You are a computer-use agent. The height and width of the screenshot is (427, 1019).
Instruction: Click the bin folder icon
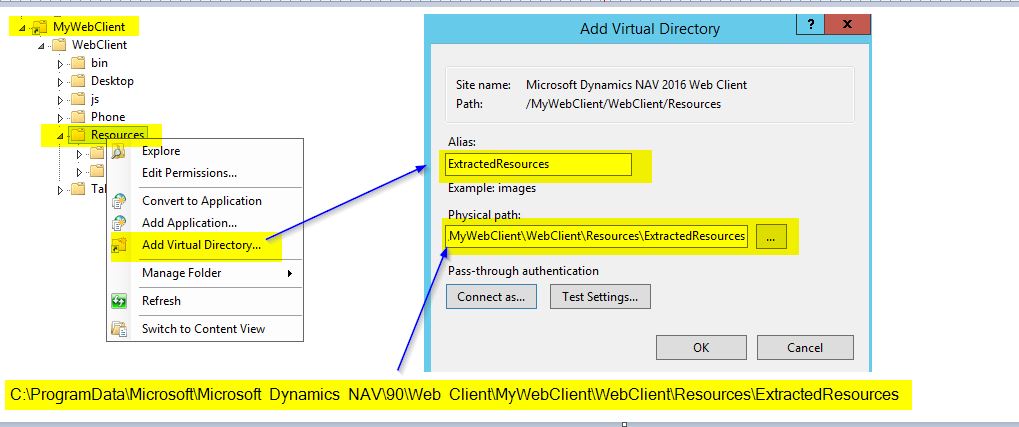pyautogui.click(x=78, y=63)
